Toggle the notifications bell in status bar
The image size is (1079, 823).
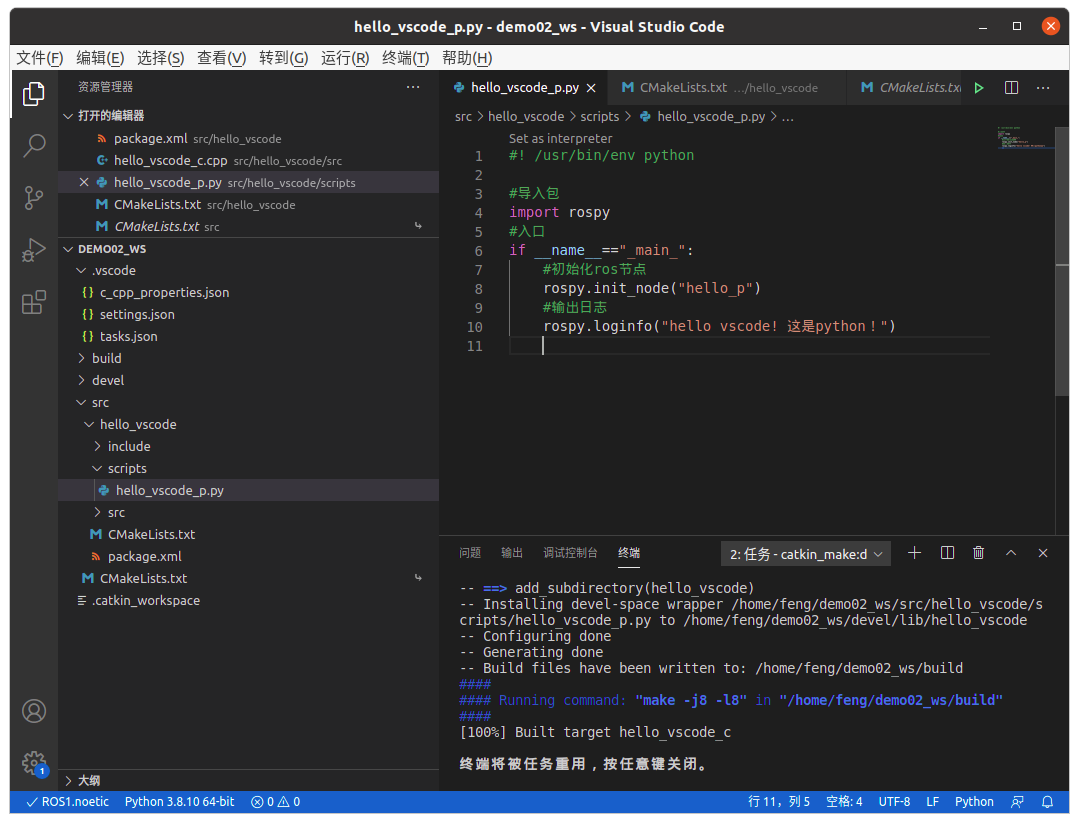click(1046, 801)
